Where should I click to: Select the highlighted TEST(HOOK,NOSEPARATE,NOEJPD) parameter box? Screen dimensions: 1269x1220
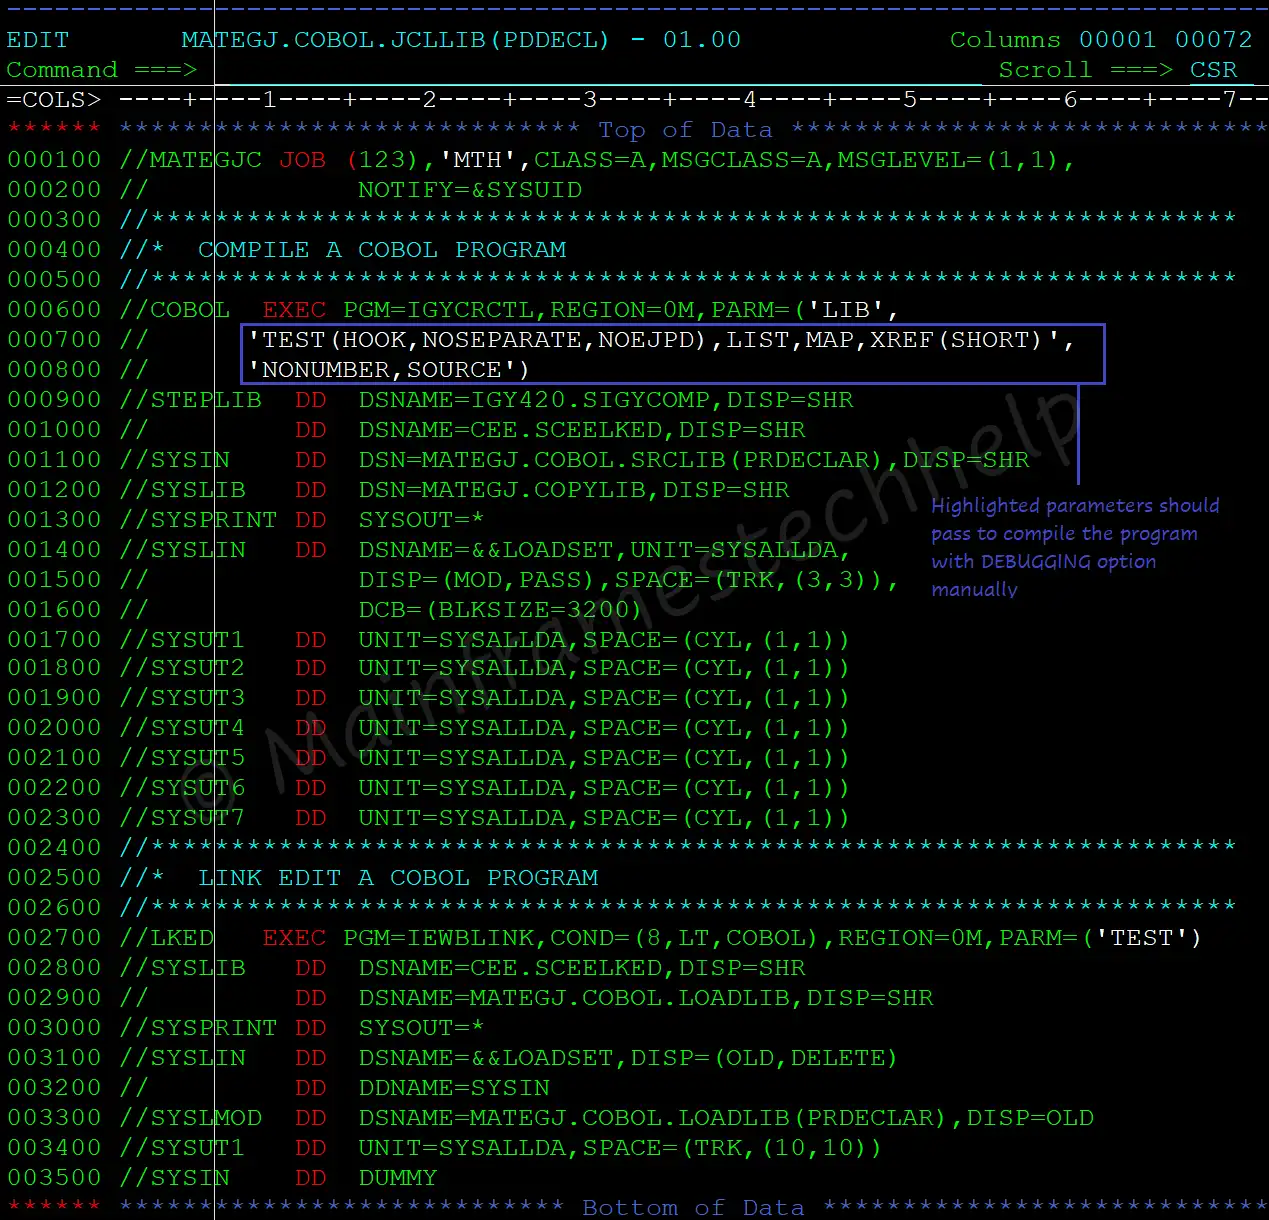[x=670, y=354]
